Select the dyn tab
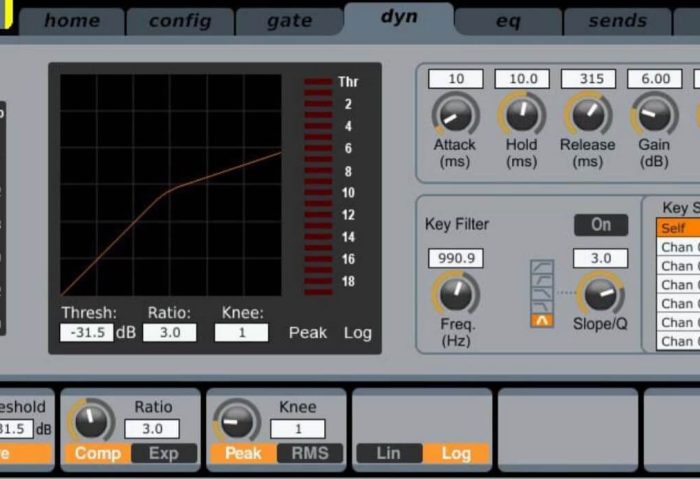The image size is (700, 479). (399, 18)
